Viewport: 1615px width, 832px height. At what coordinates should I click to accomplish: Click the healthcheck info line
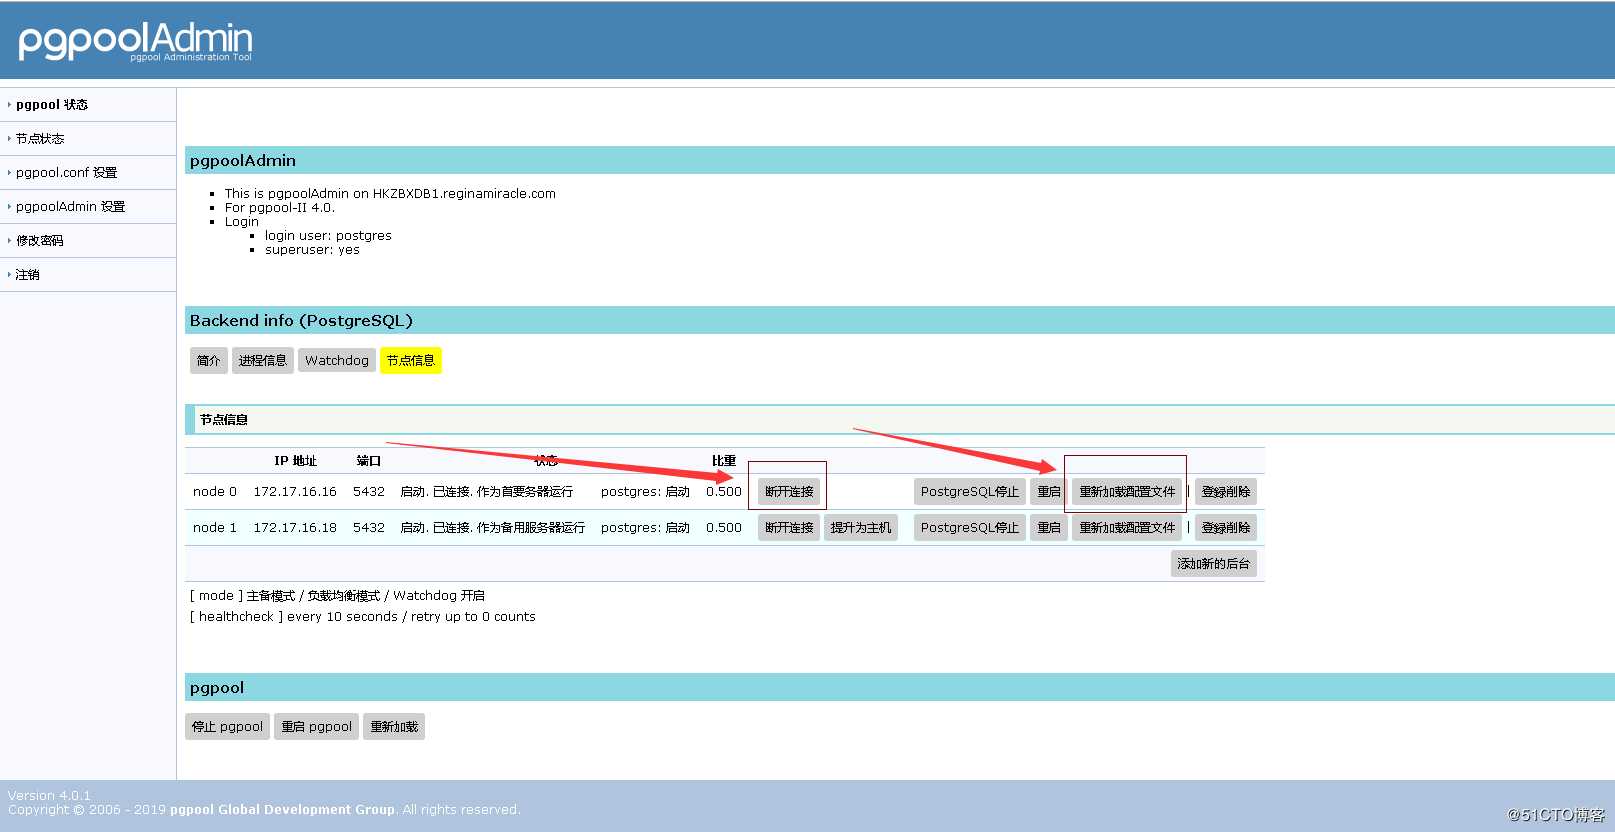[363, 617]
